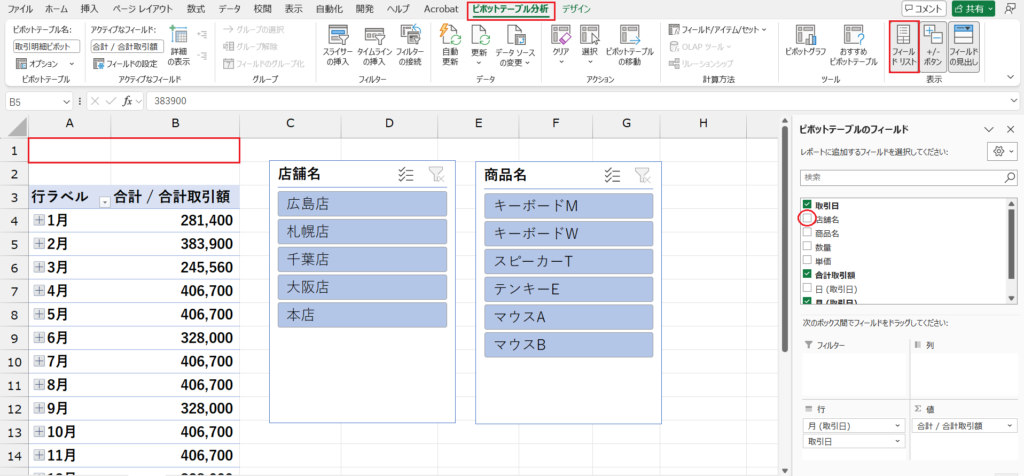Click the スライサーの挿入 (Insert Slicer) icon

coord(337,42)
